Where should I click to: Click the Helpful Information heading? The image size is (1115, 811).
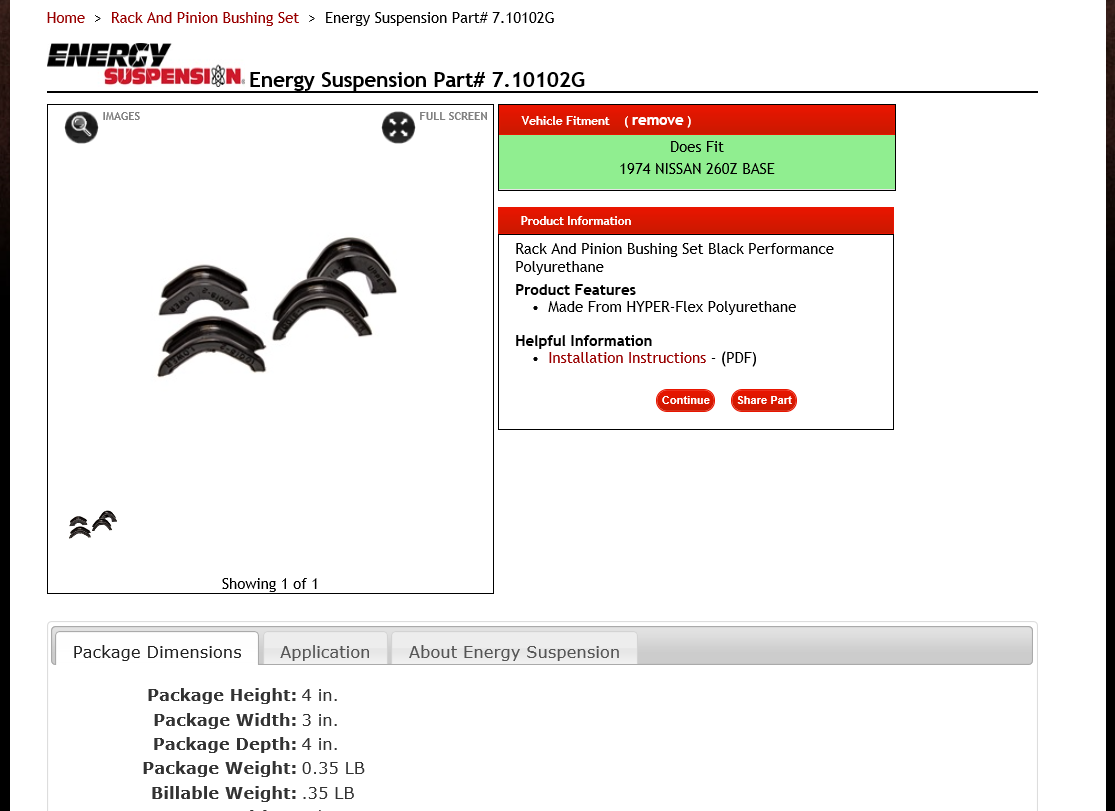point(583,341)
